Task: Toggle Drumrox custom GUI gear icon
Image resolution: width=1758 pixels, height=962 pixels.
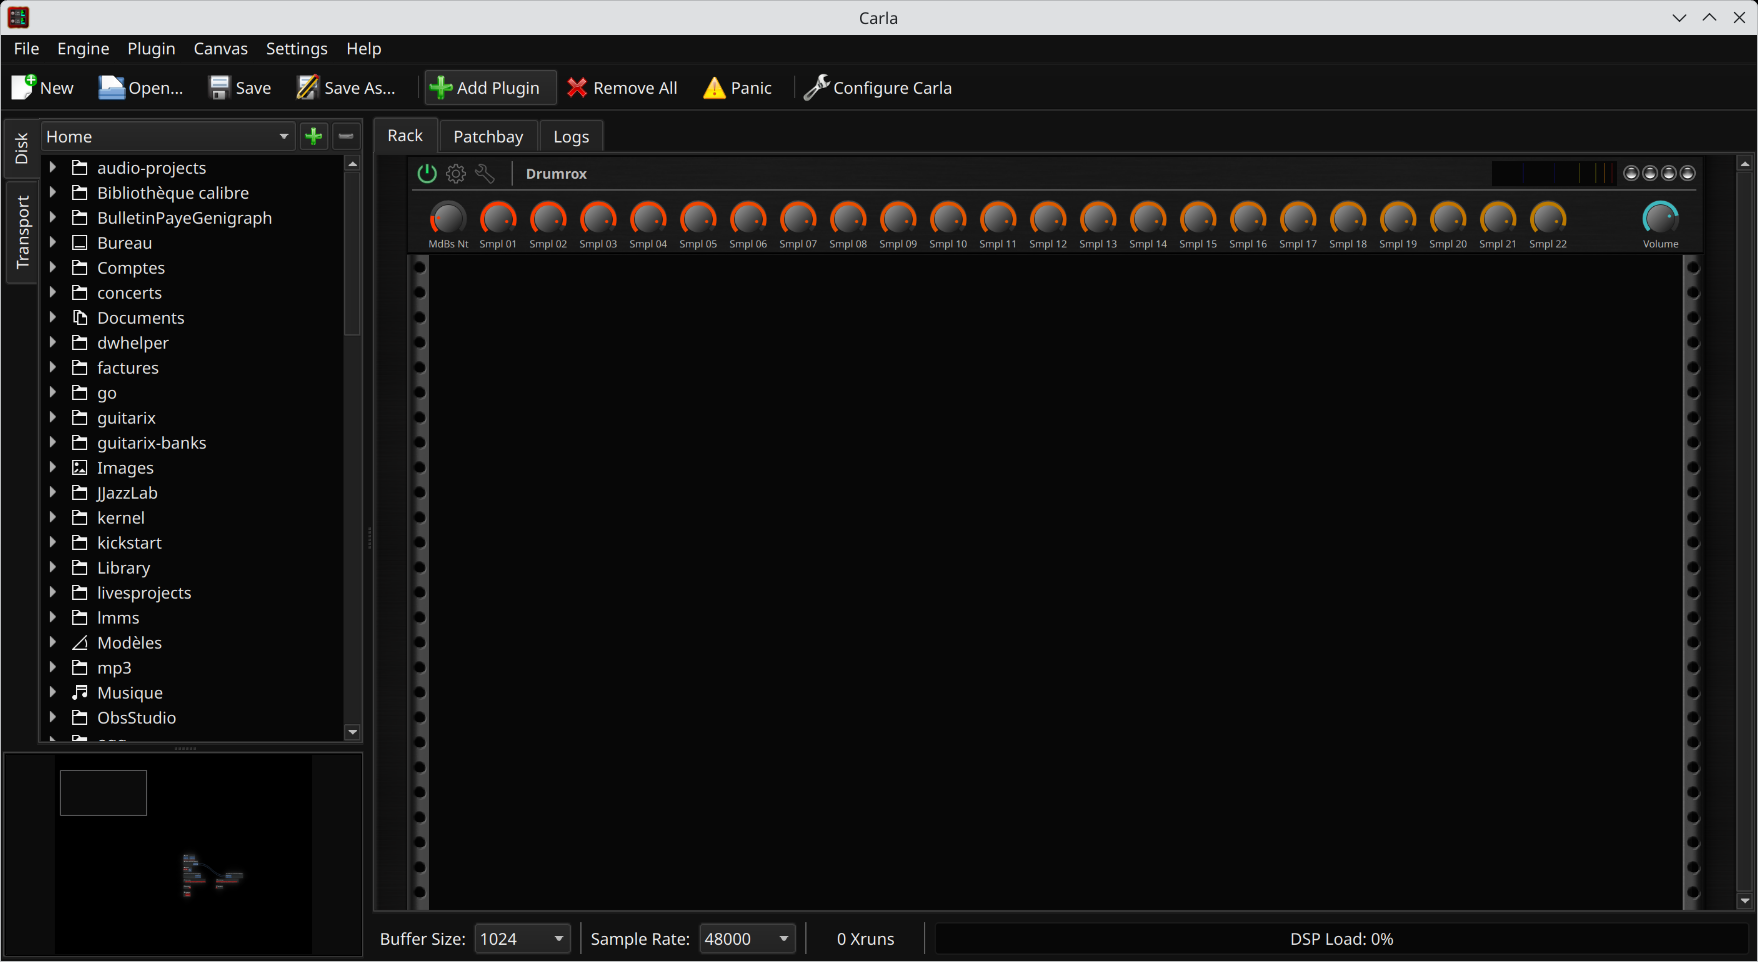Action: pyautogui.click(x=456, y=174)
